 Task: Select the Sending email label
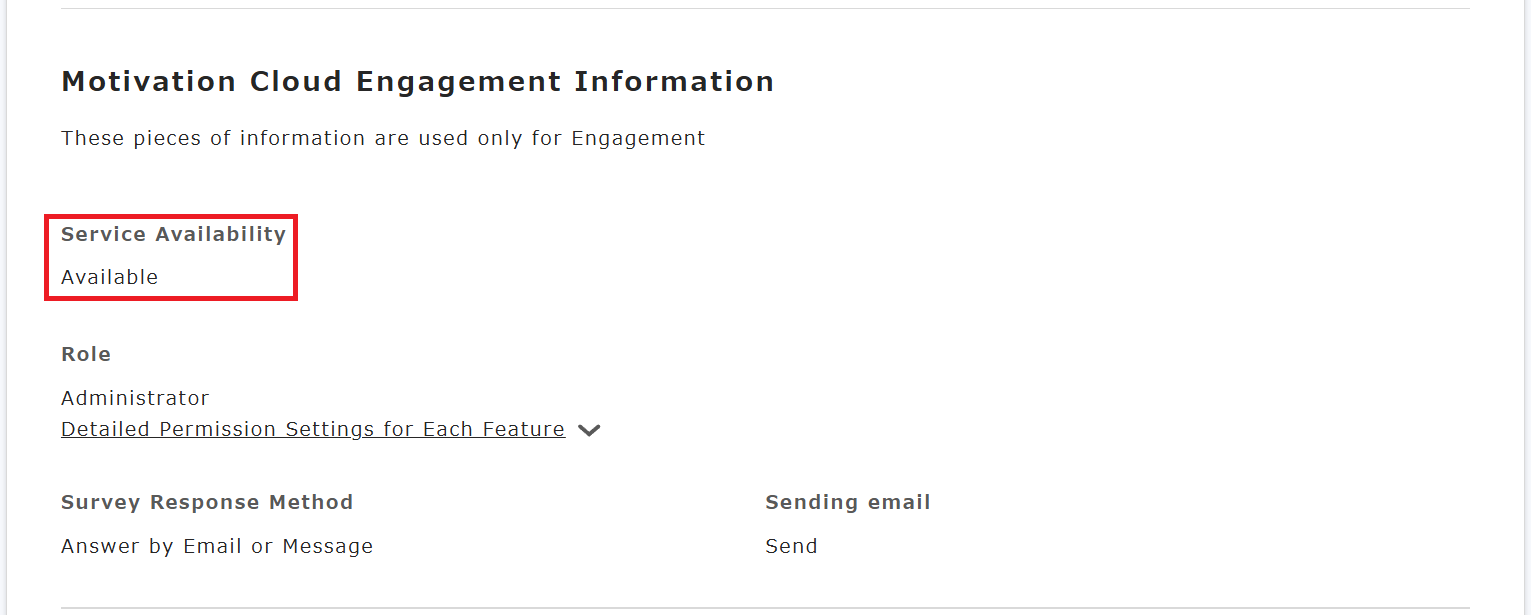click(848, 502)
